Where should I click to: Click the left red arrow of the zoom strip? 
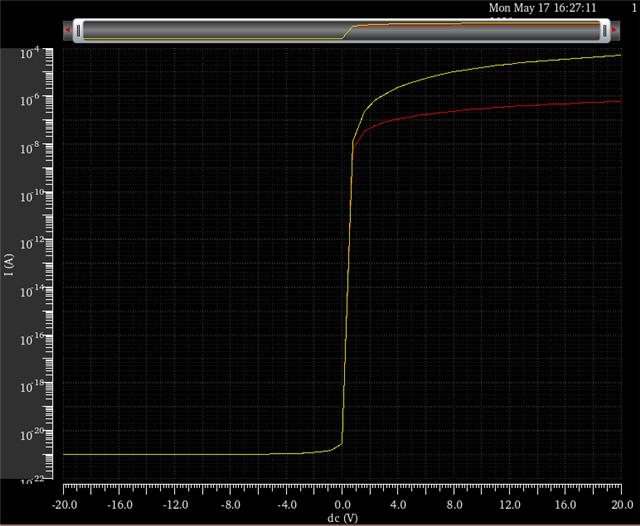click(x=68, y=30)
